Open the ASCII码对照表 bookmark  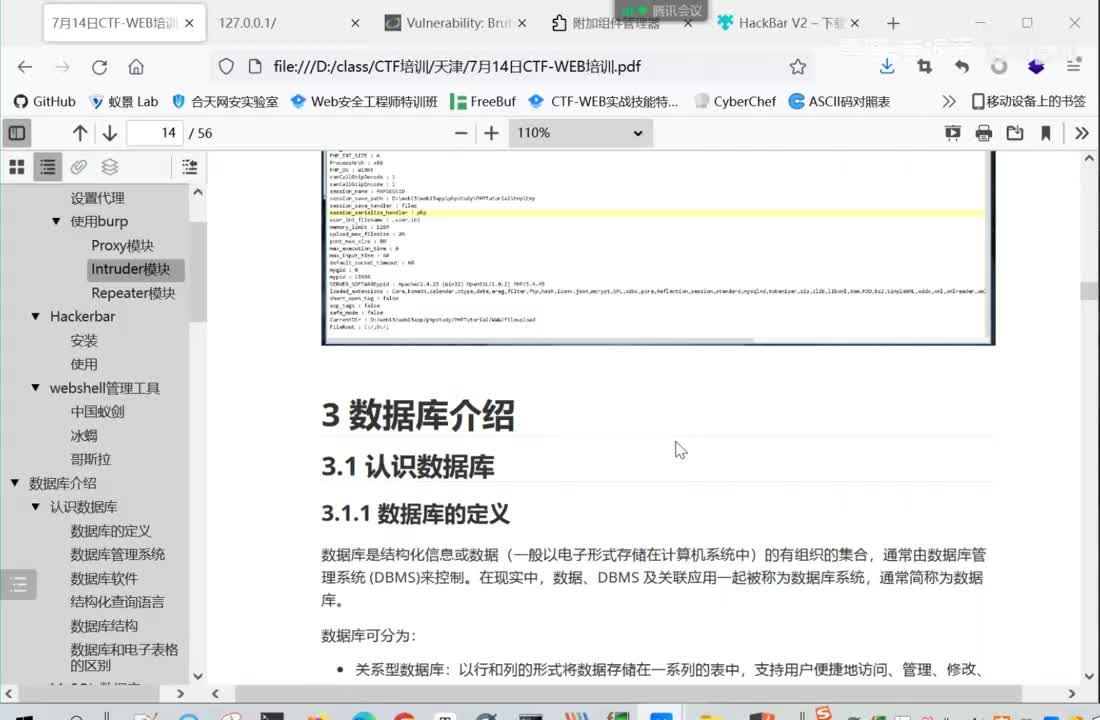839,102
